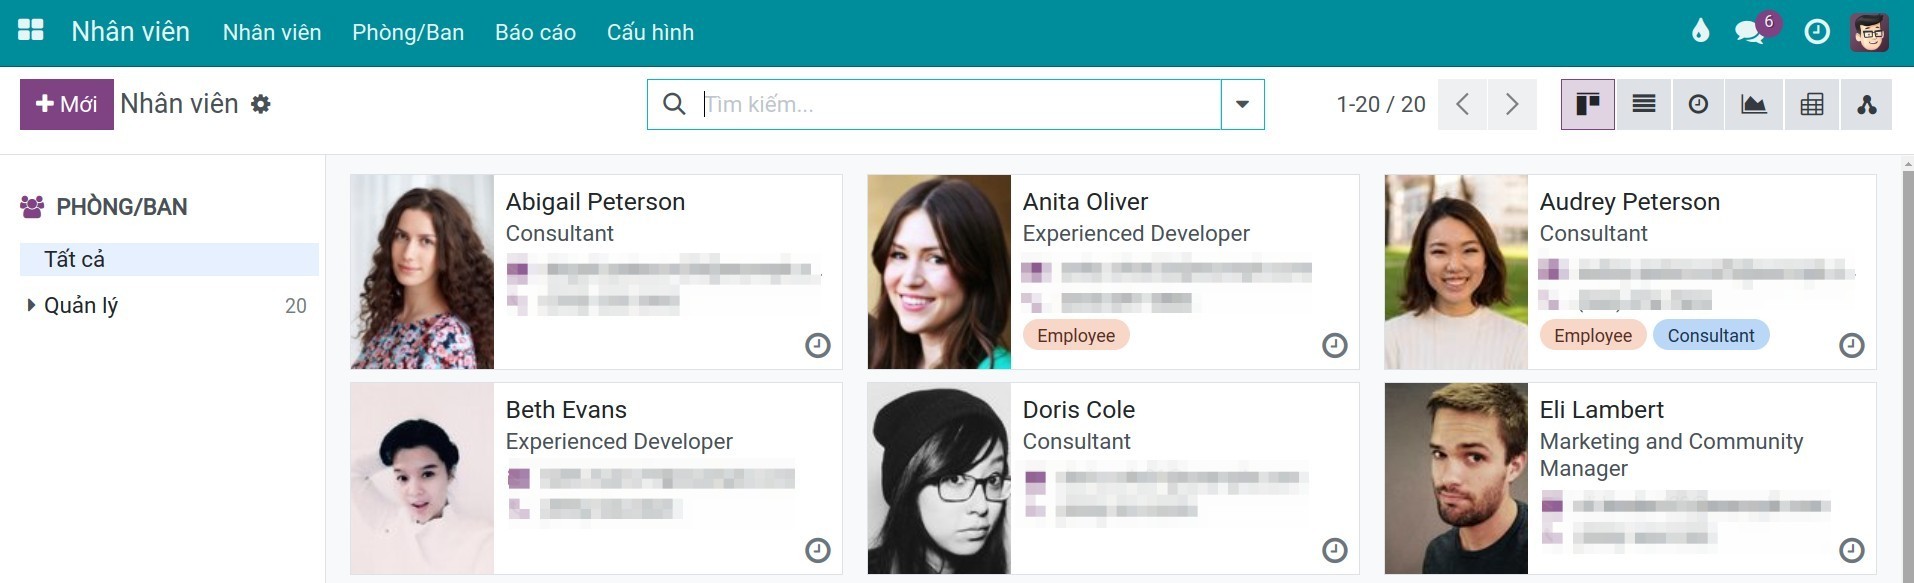
Task: Click activity clock on Abigail Peterson card
Action: (818, 346)
